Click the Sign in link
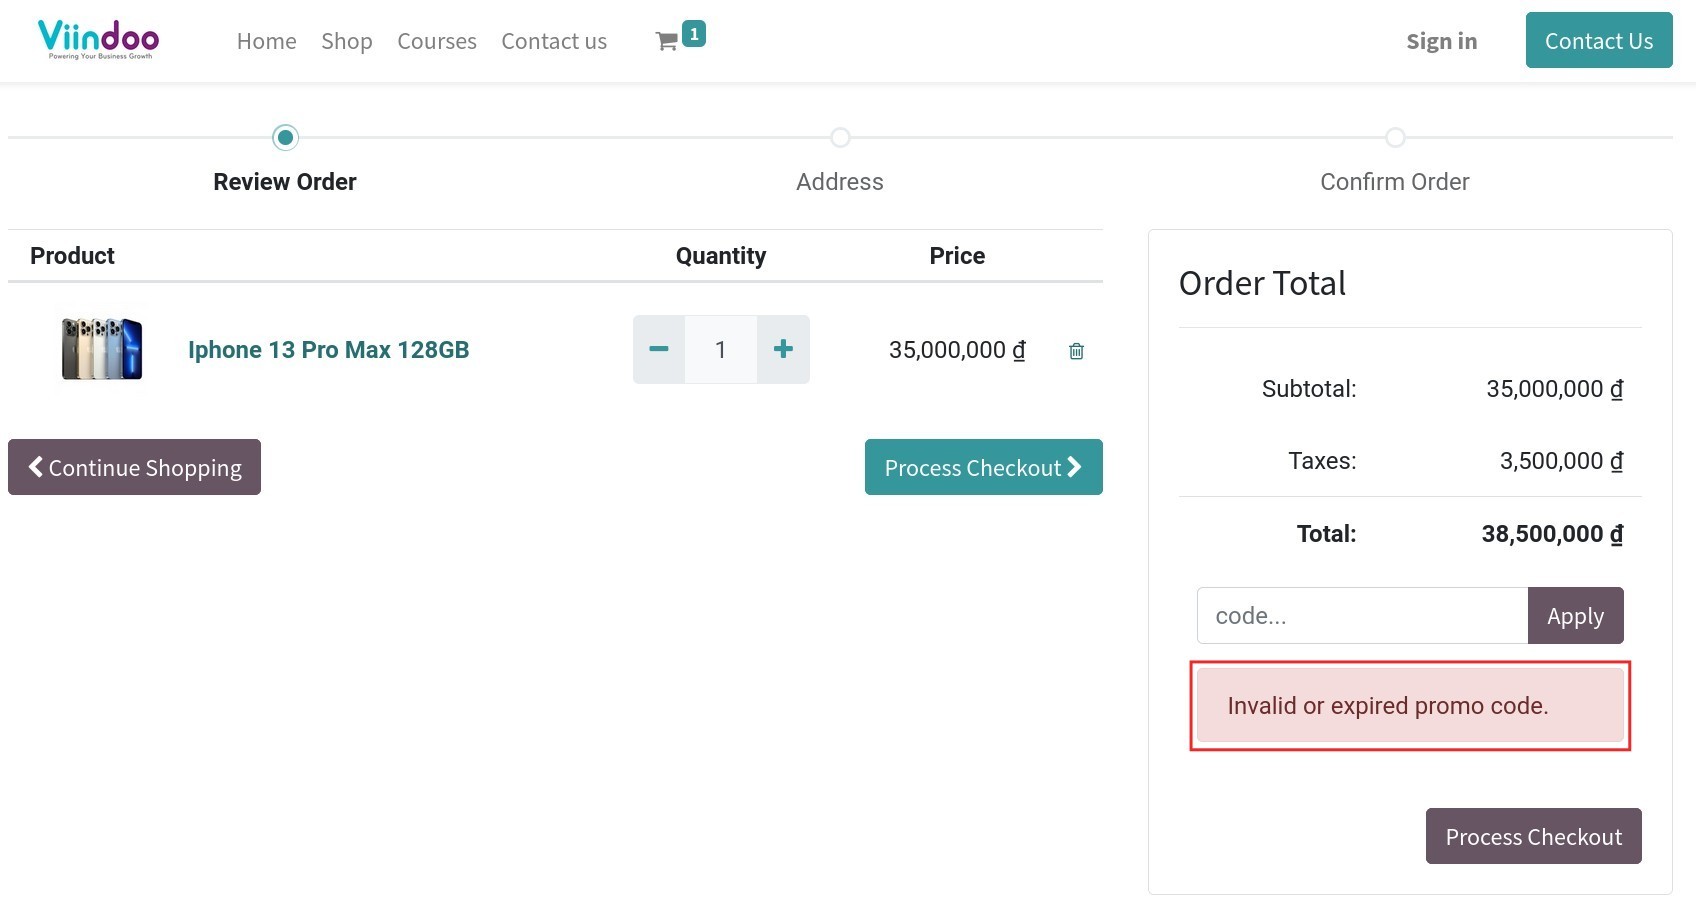The height and width of the screenshot is (903, 1696). tap(1441, 41)
